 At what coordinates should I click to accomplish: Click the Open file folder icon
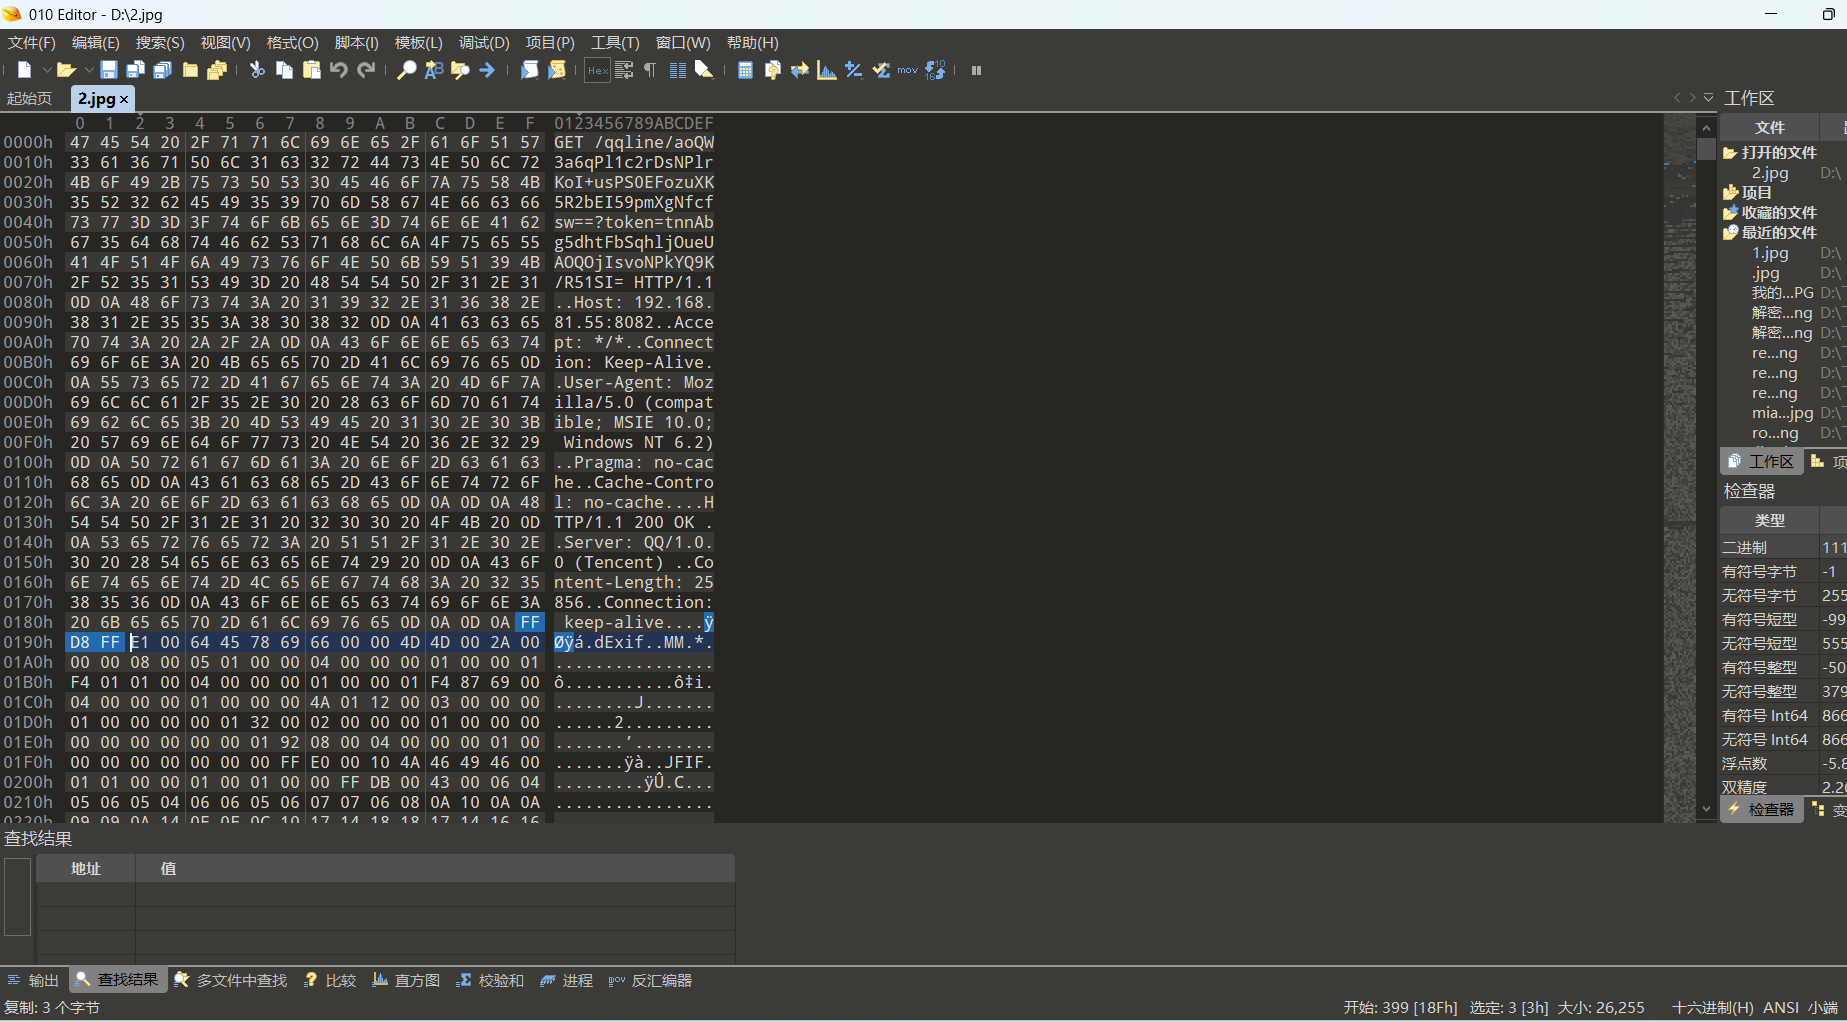click(x=66, y=70)
